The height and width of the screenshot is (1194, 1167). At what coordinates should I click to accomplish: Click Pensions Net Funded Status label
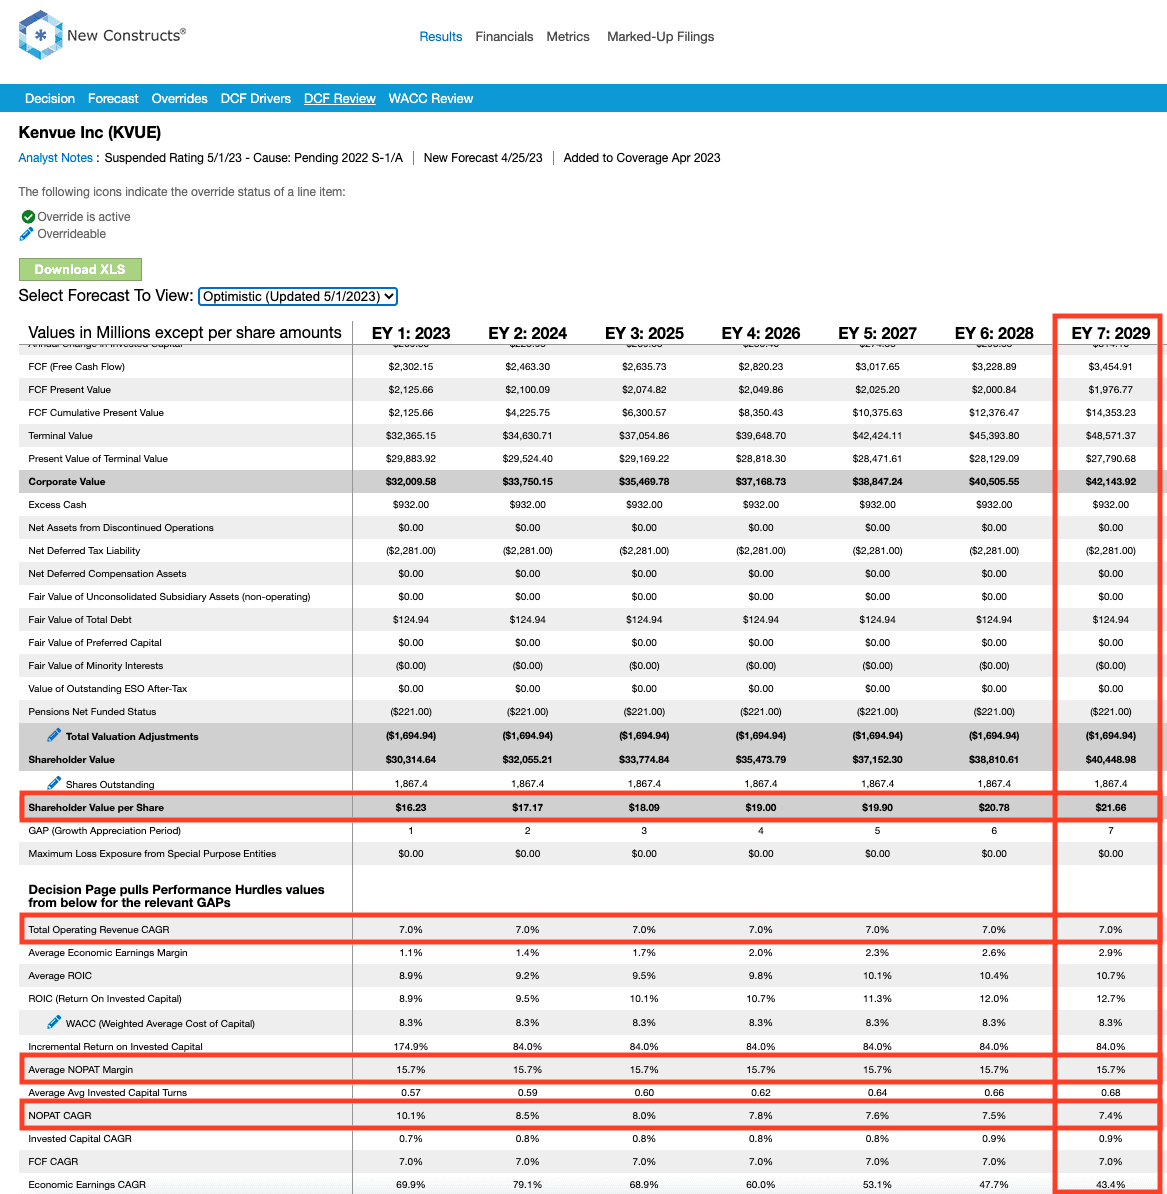click(92, 711)
